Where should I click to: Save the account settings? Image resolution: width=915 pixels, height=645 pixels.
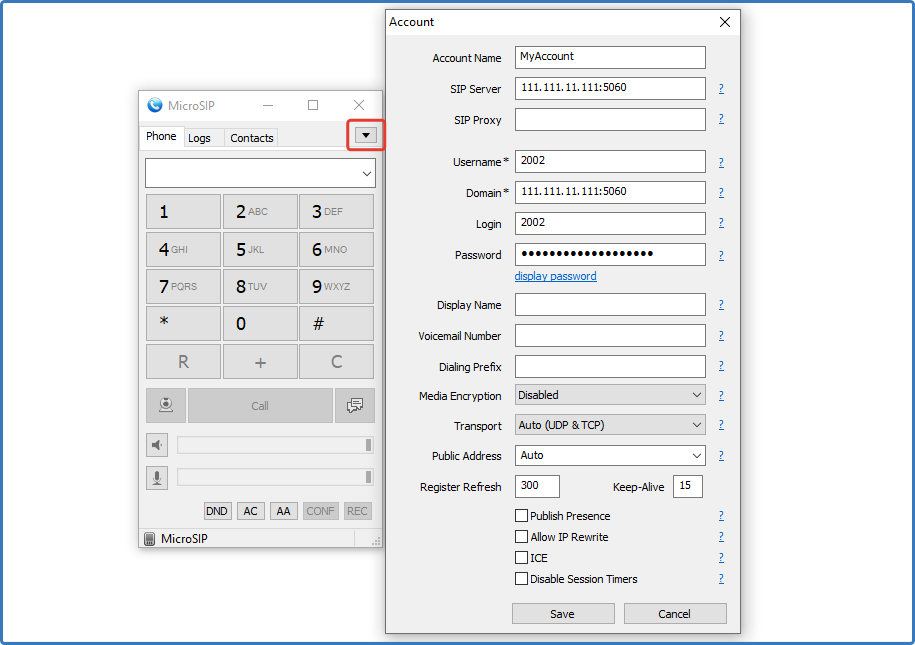562,614
